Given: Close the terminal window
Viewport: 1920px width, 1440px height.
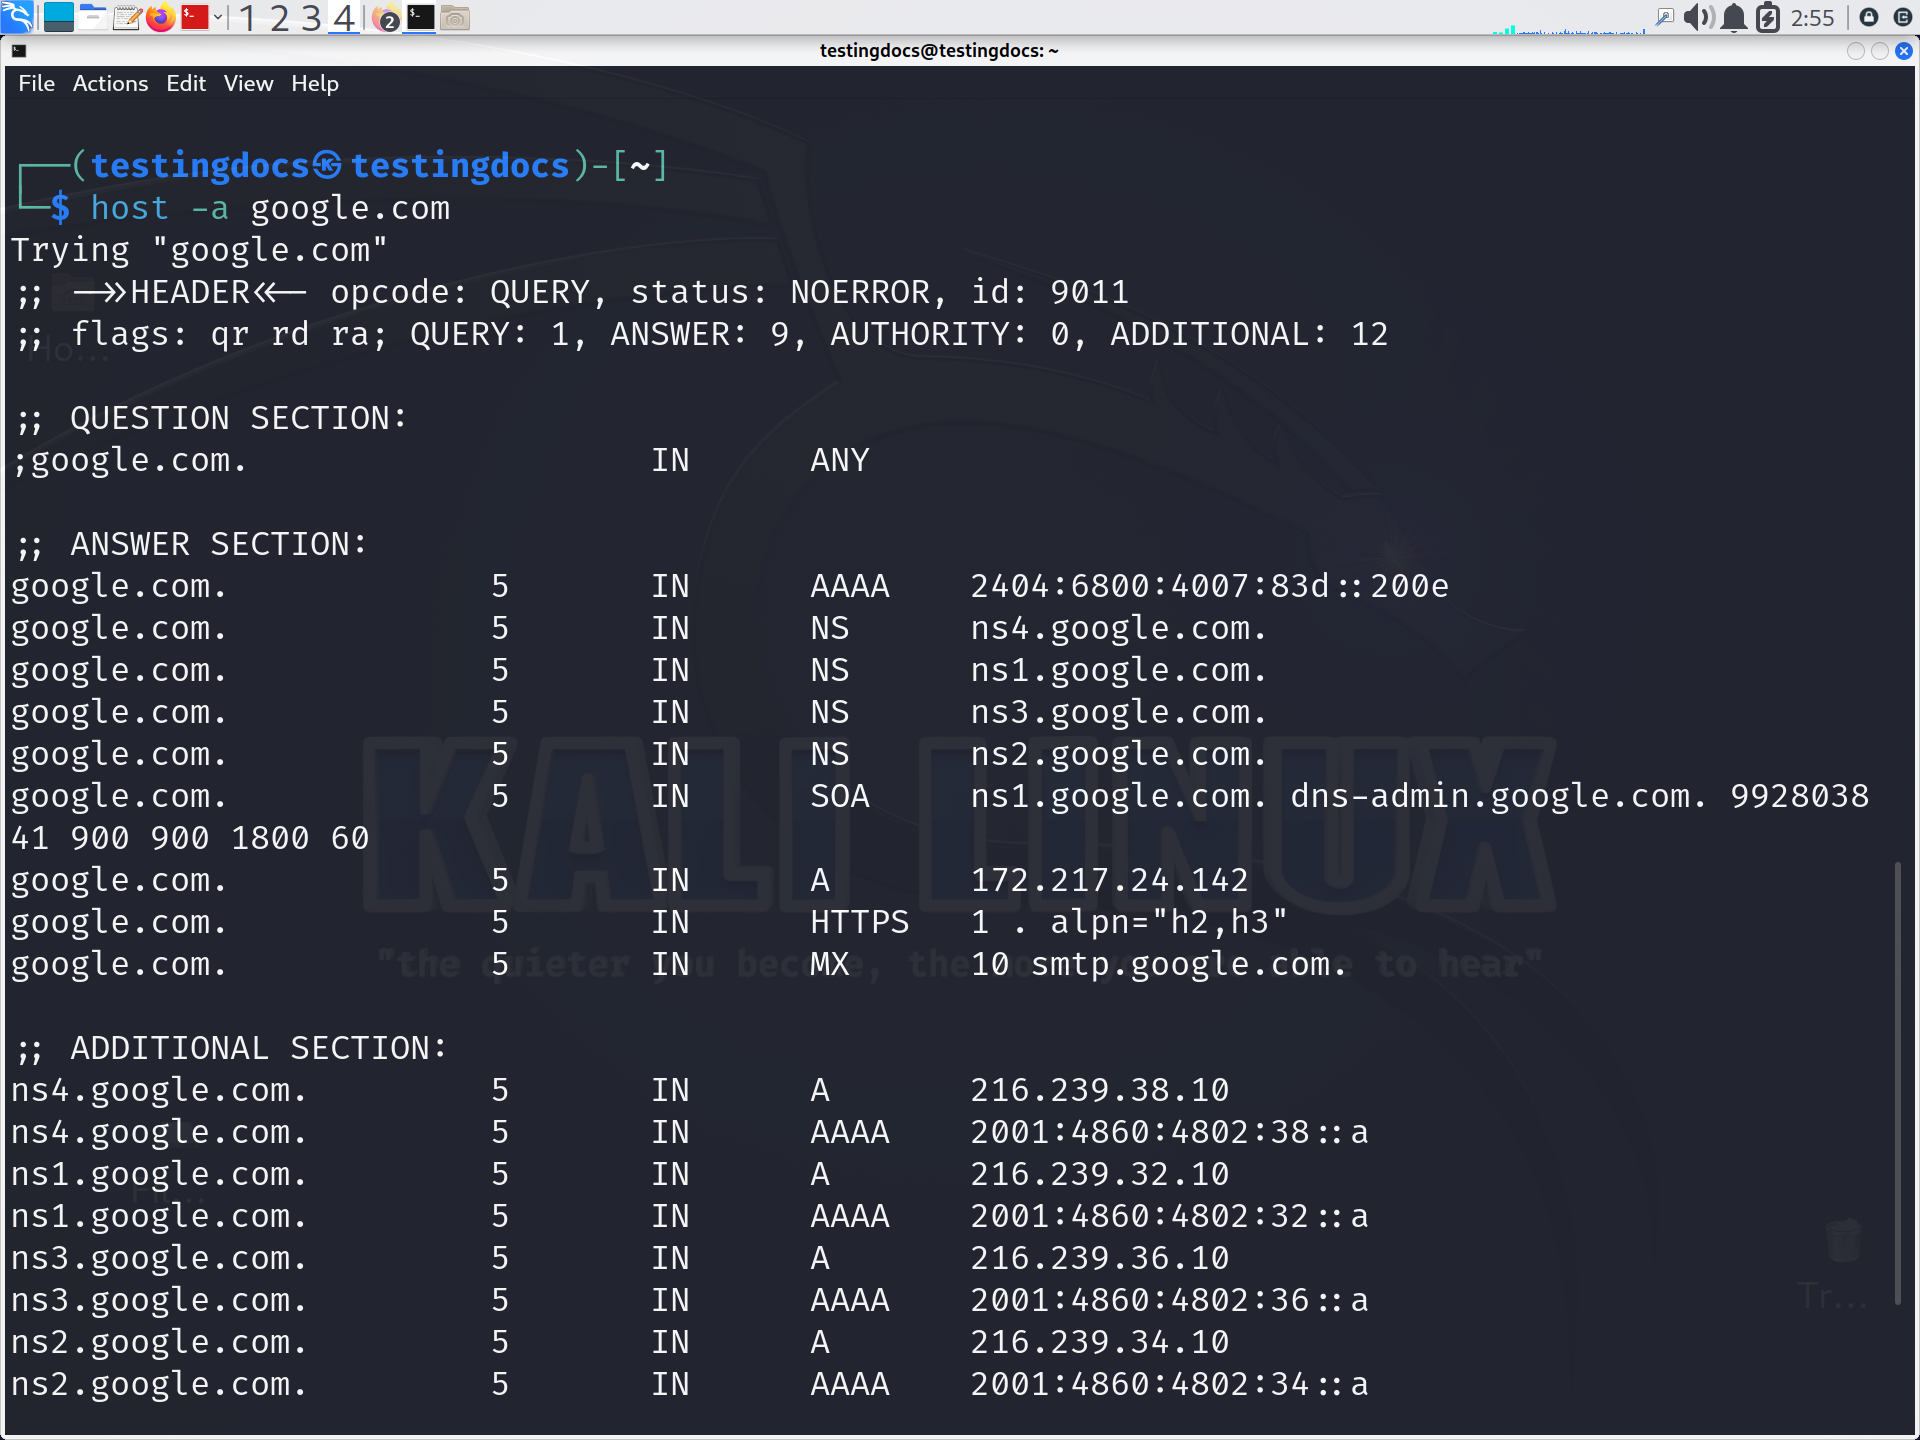Looking at the screenshot, I should (x=1903, y=50).
